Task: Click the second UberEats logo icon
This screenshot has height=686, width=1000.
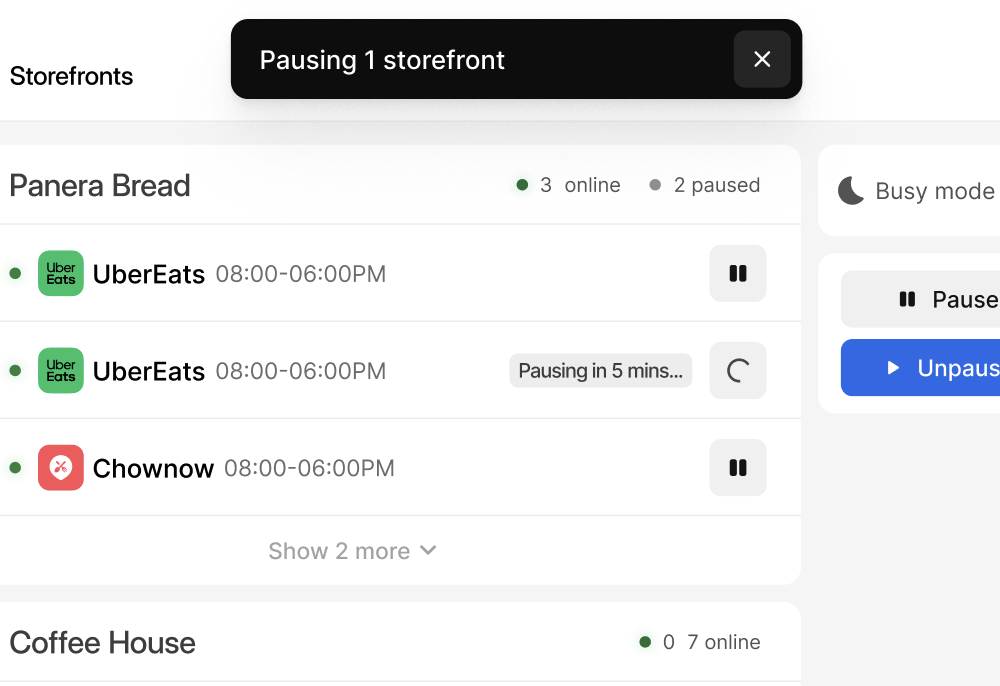Action: (61, 370)
